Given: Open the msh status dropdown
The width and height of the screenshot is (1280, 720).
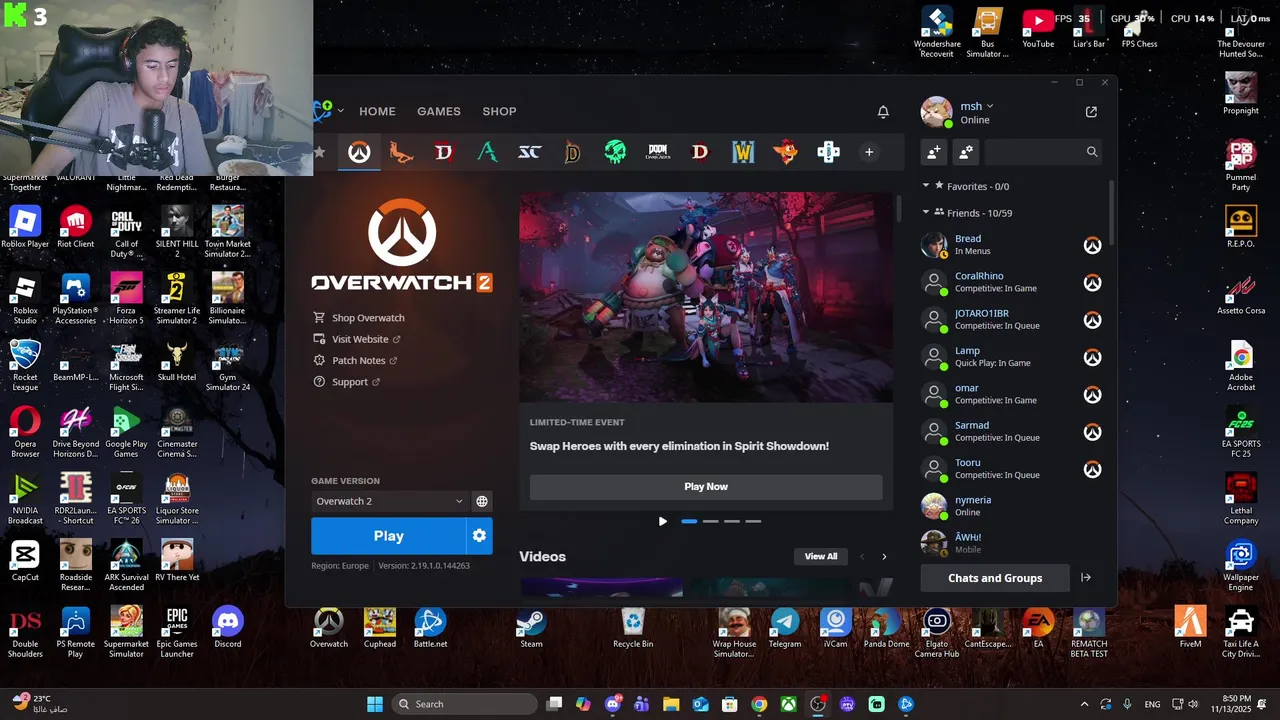Looking at the screenshot, I should pyautogui.click(x=977, y=106).
